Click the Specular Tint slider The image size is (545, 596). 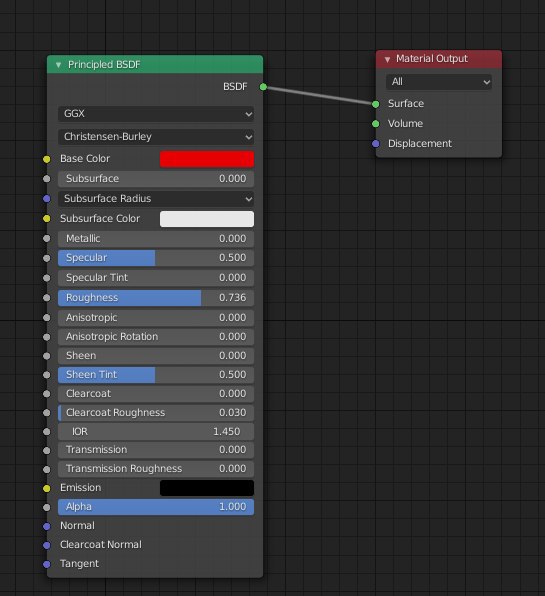point(156,278)
